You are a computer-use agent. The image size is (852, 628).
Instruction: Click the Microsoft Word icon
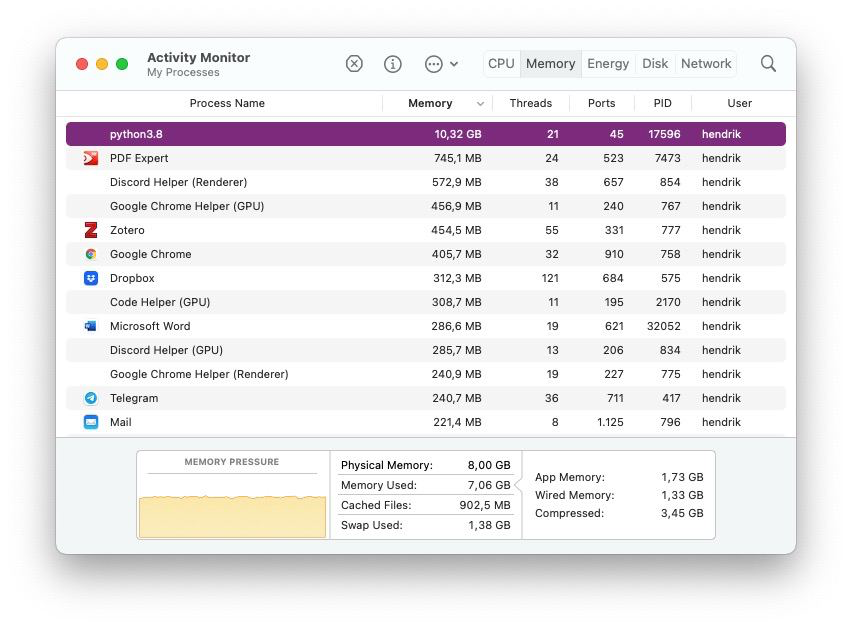coord(91,326)
